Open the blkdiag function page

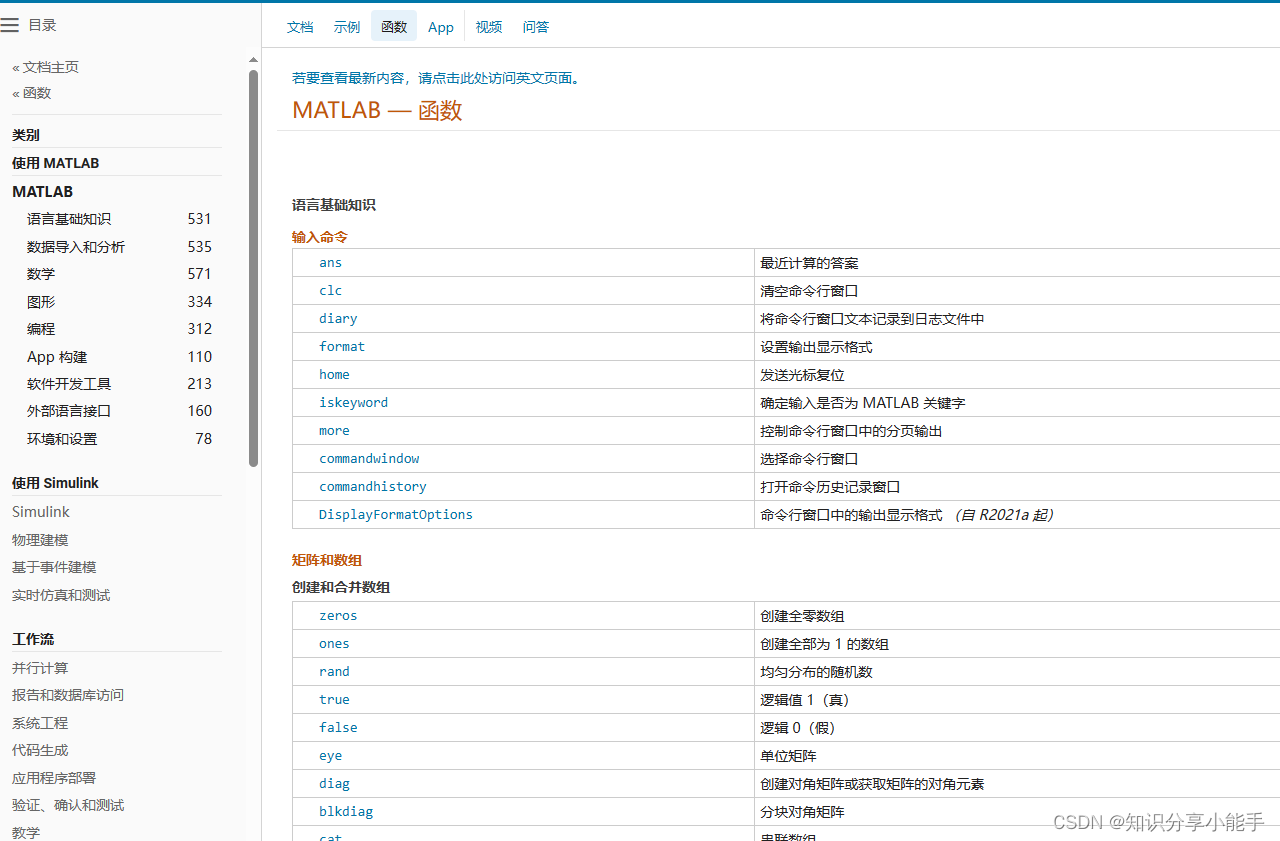coord(346,812)
